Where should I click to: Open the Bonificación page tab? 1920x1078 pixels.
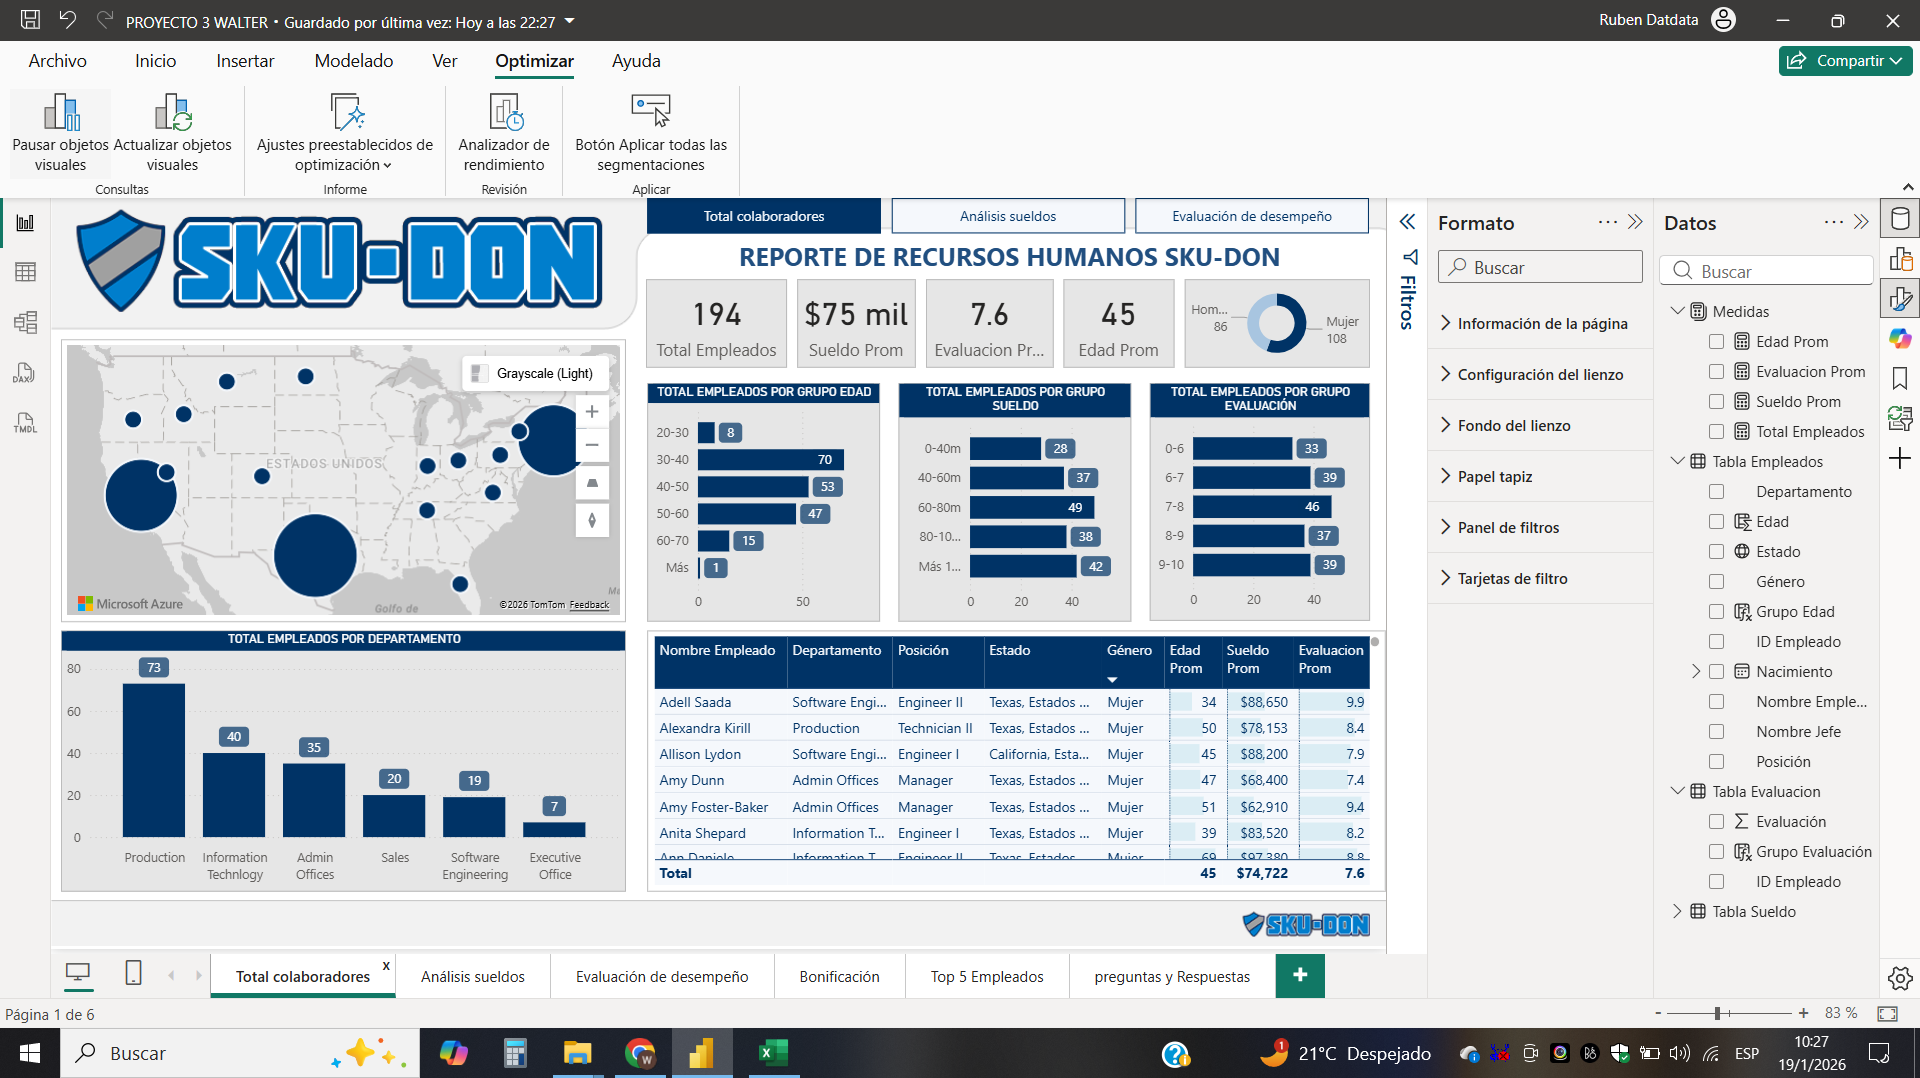pos(839,976)
